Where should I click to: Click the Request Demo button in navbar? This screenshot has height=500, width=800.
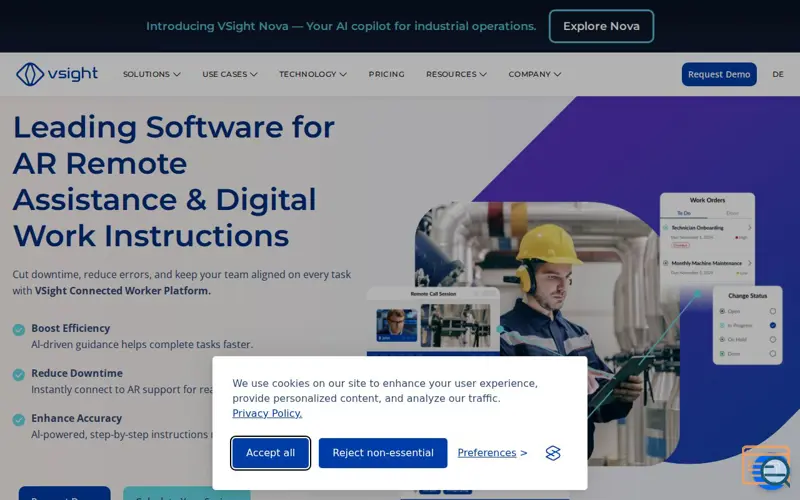click(719, 74)
